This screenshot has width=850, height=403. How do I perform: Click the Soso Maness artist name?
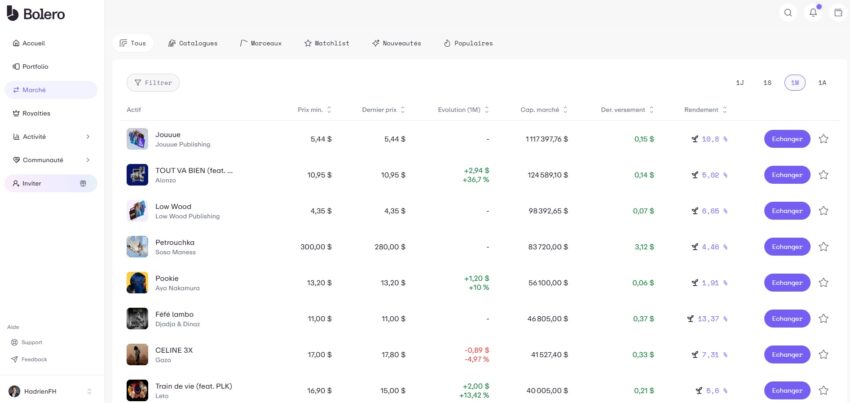[175, 252]
